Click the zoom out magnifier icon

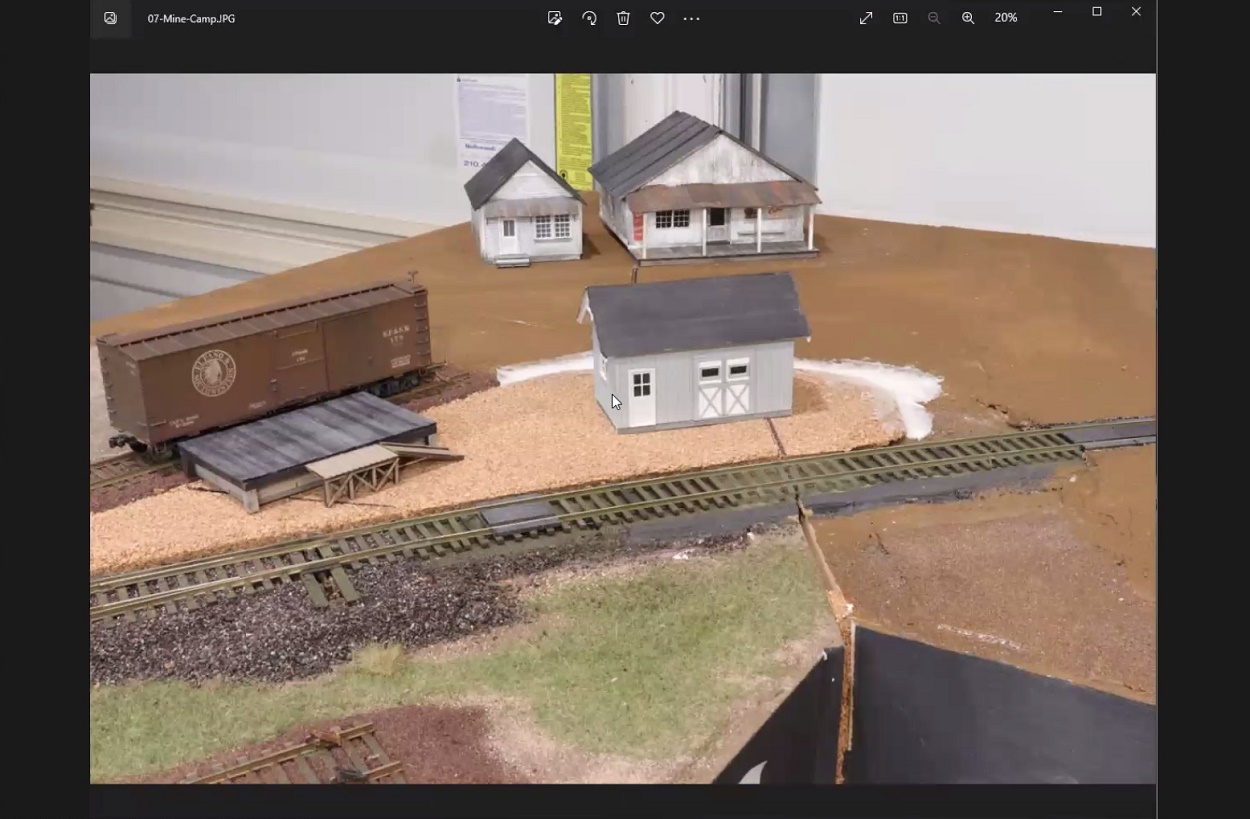click(x=934, y=18)
